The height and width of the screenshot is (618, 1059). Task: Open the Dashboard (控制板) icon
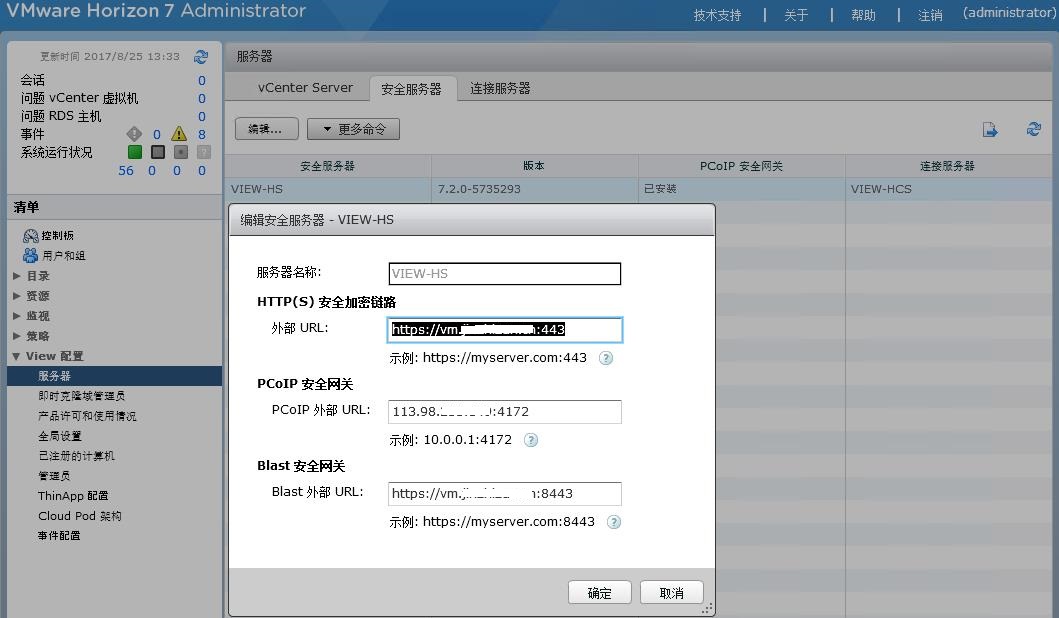[30, 236]
